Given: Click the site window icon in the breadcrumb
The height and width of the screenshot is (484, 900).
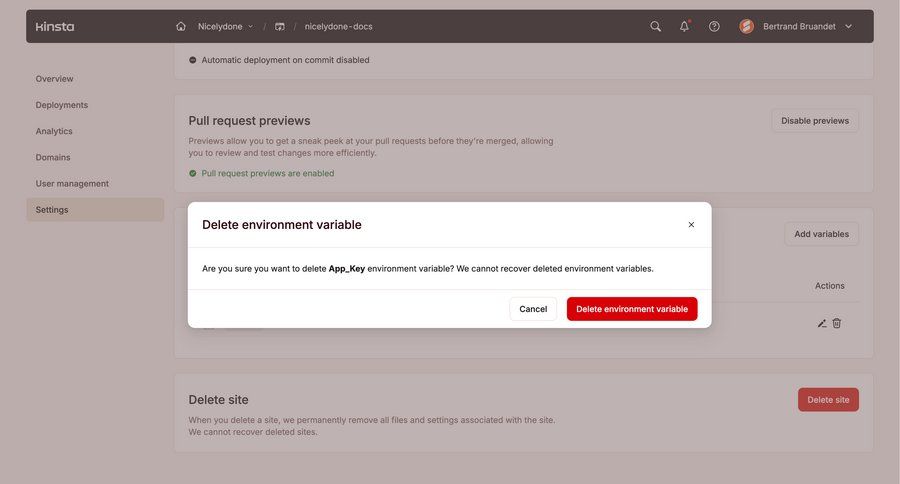Looking at the screenshot, I should [x=280, y=26].
